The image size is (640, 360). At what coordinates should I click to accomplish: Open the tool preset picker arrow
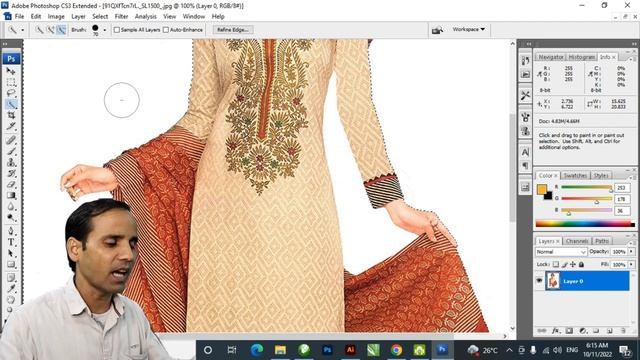22,30
